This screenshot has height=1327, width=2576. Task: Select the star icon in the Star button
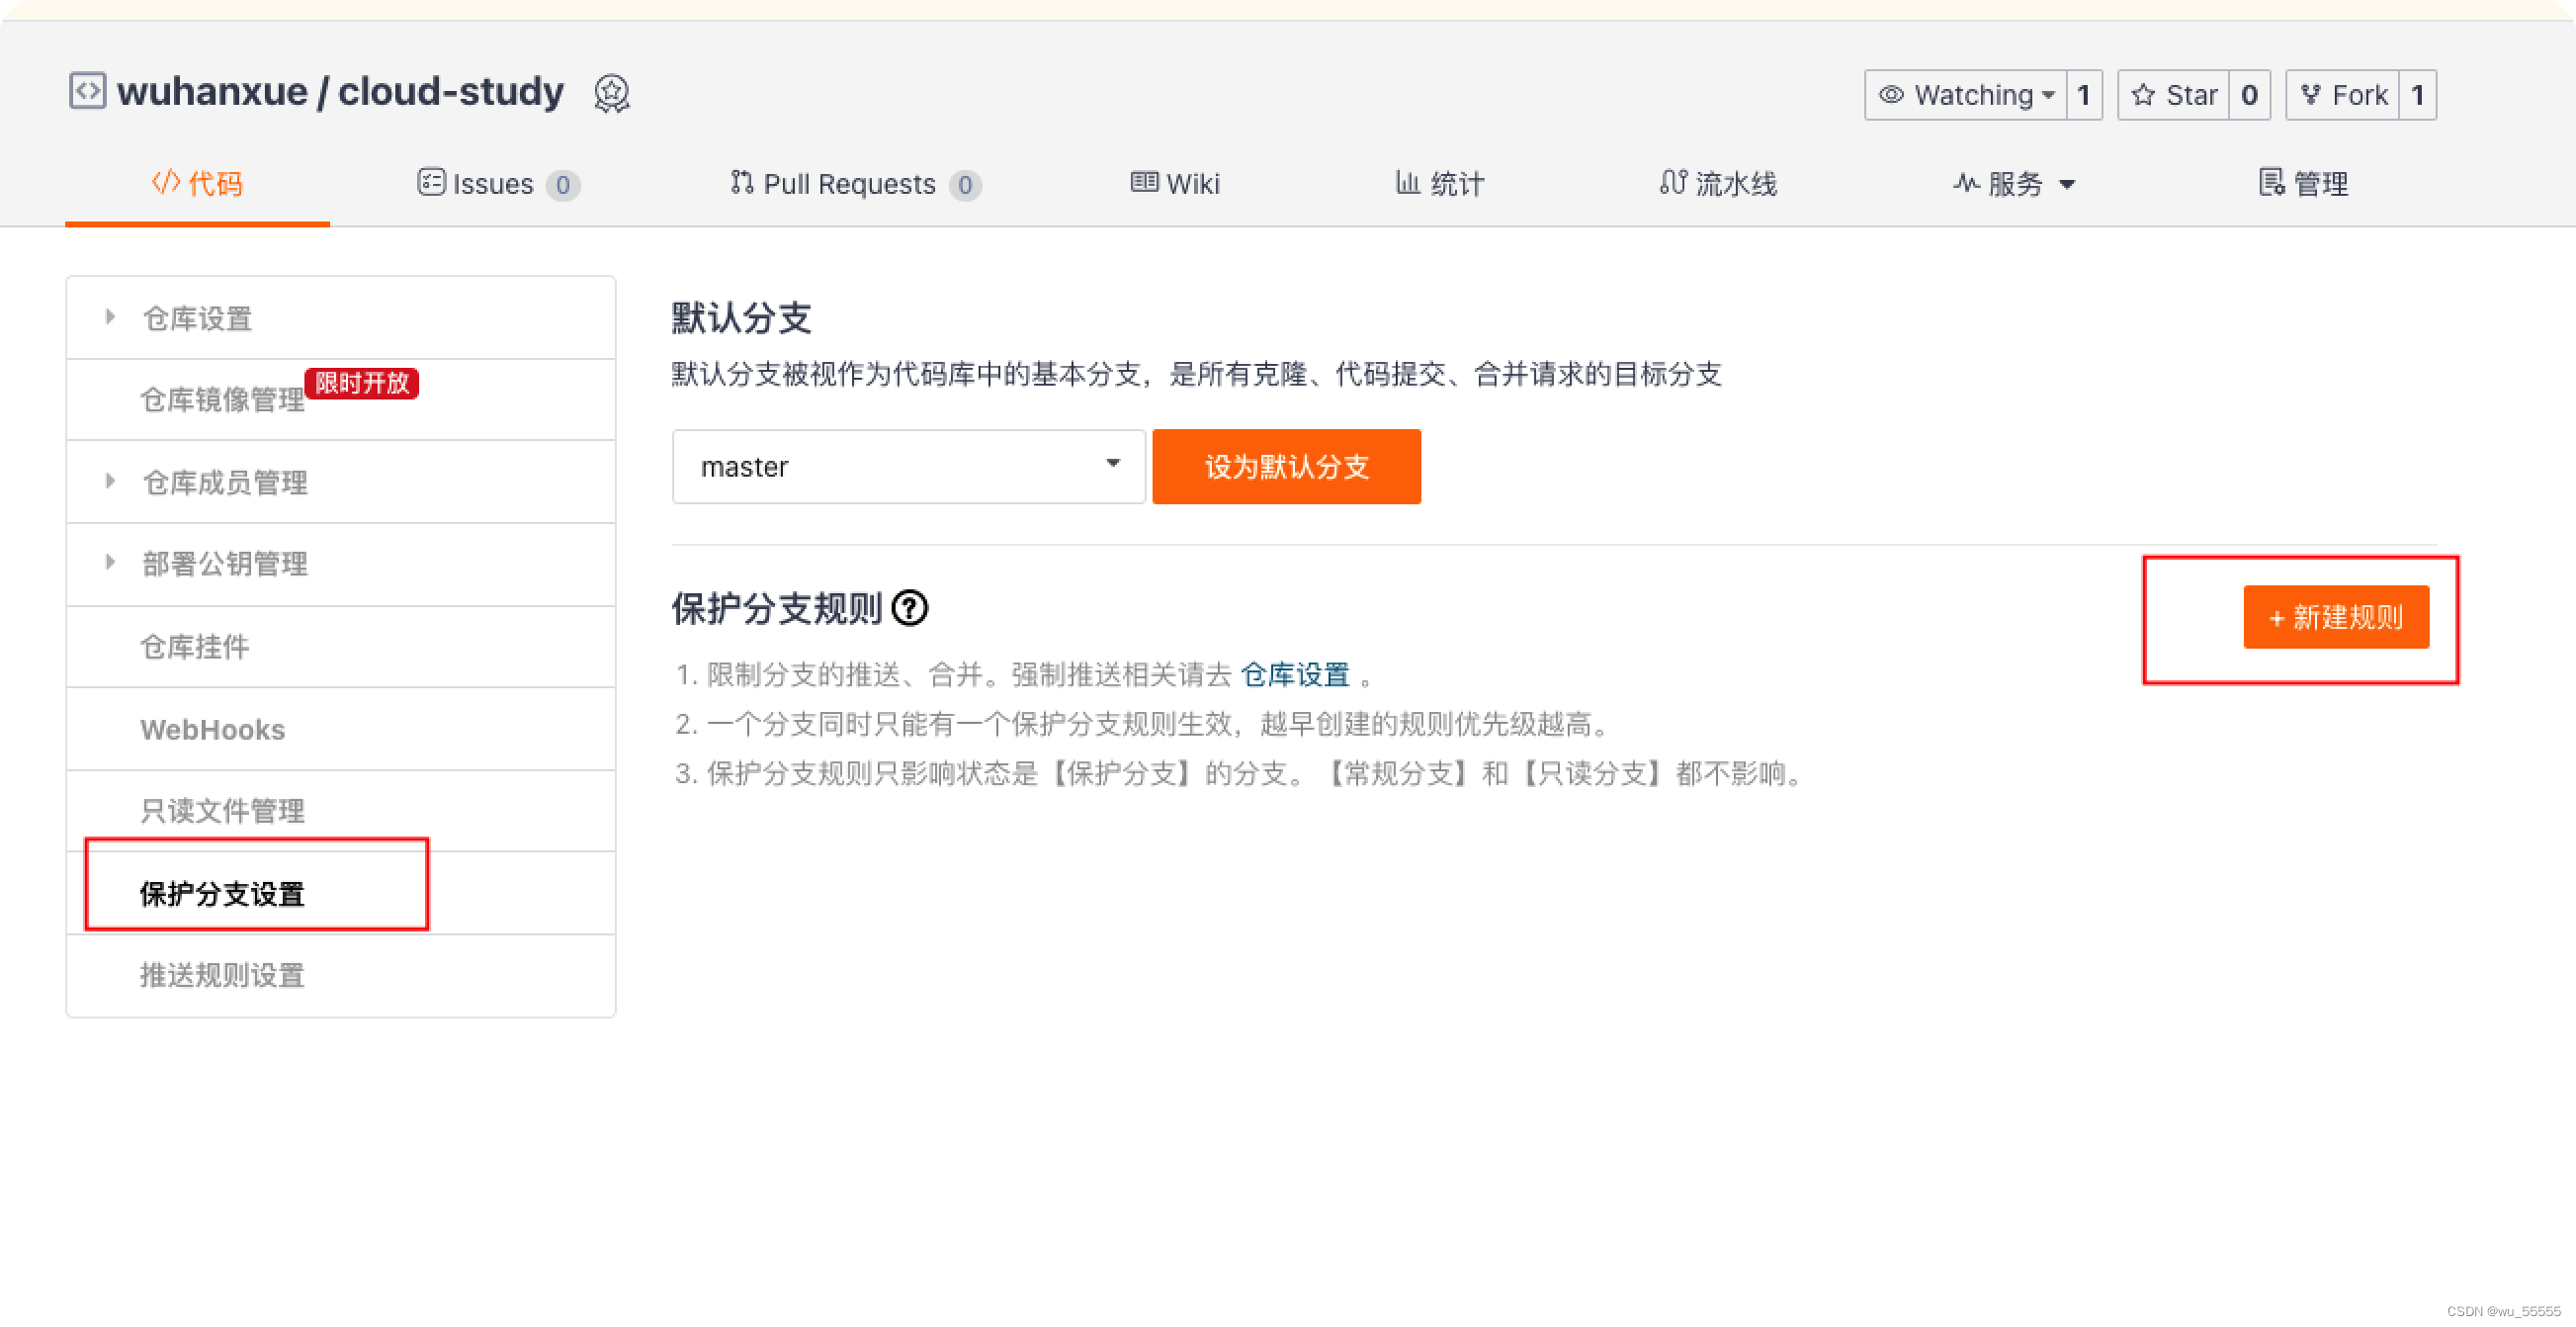(x=2146, y=94)
